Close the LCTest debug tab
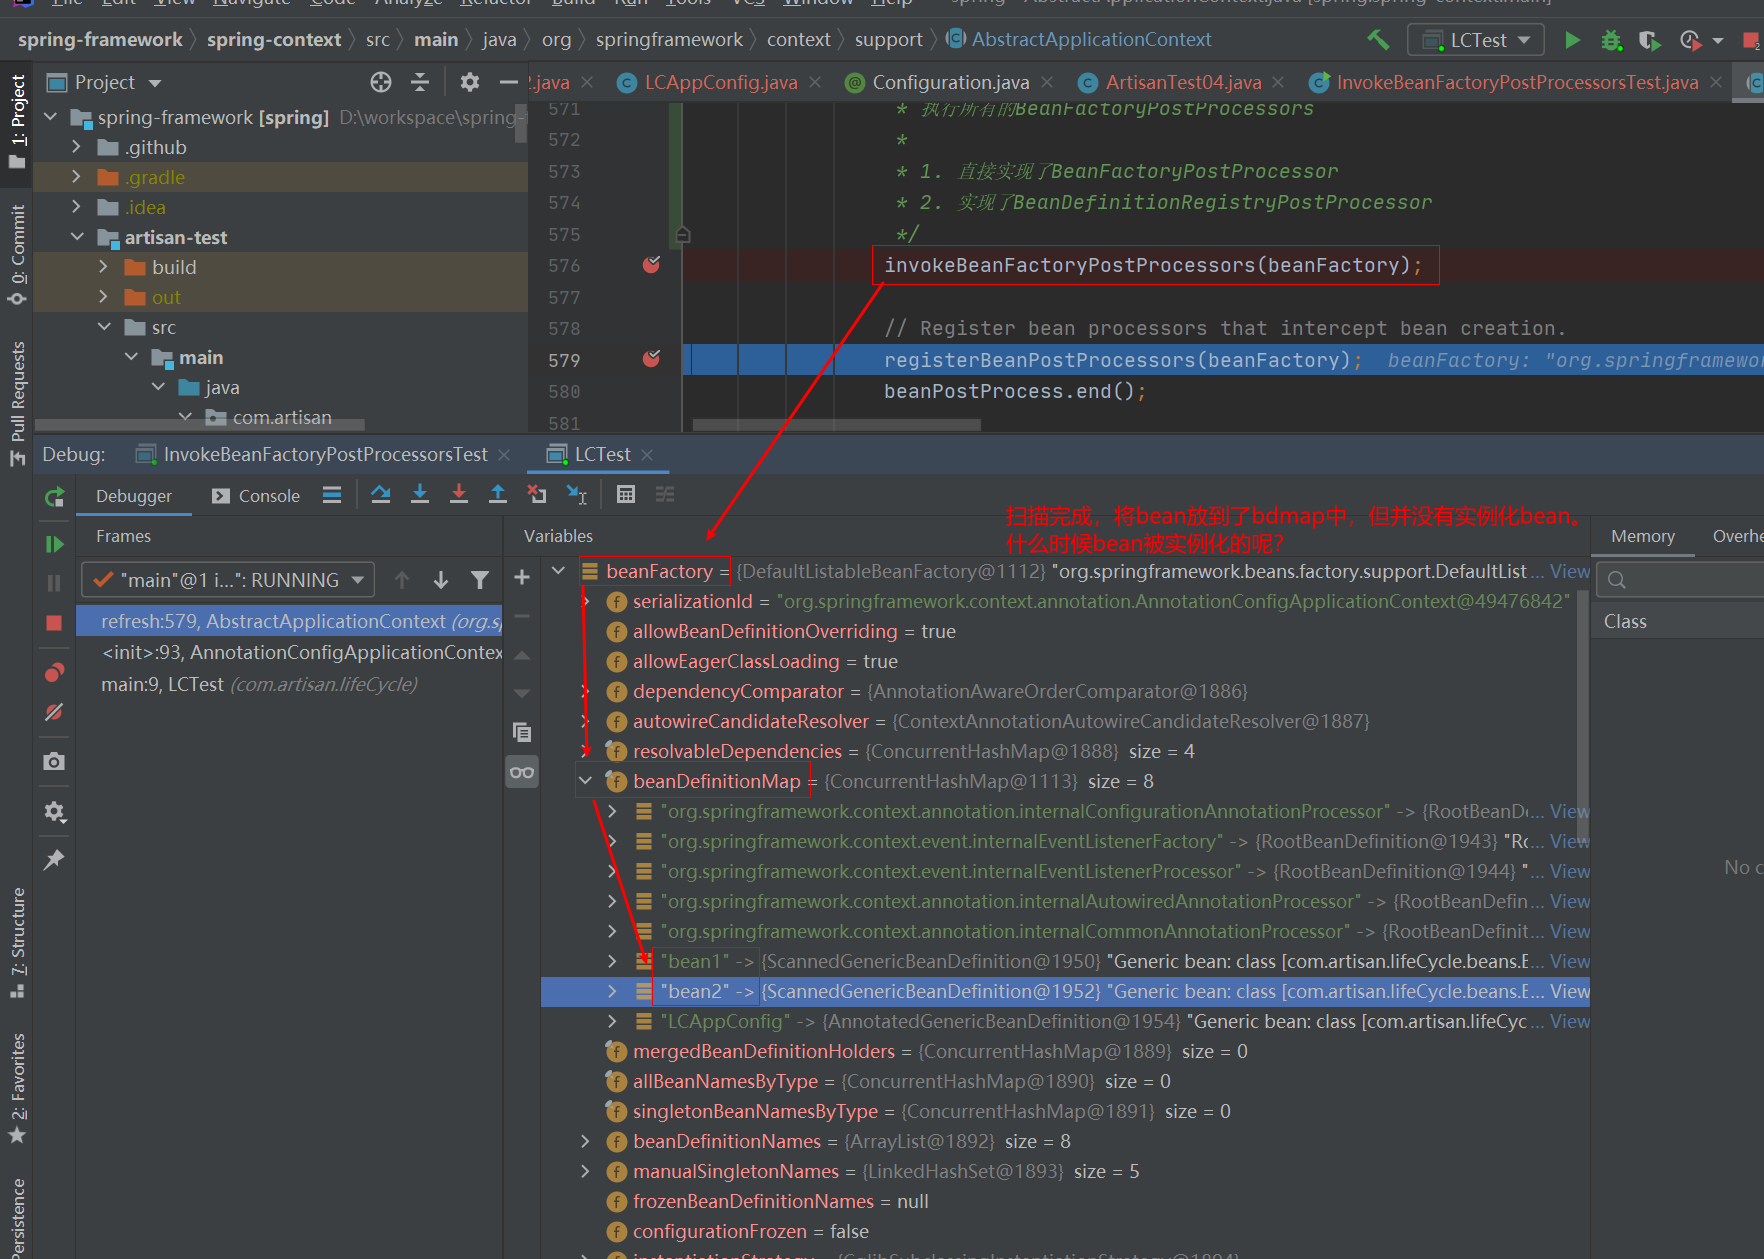The image size is (1764, 1259). click(x=647, y=455)
